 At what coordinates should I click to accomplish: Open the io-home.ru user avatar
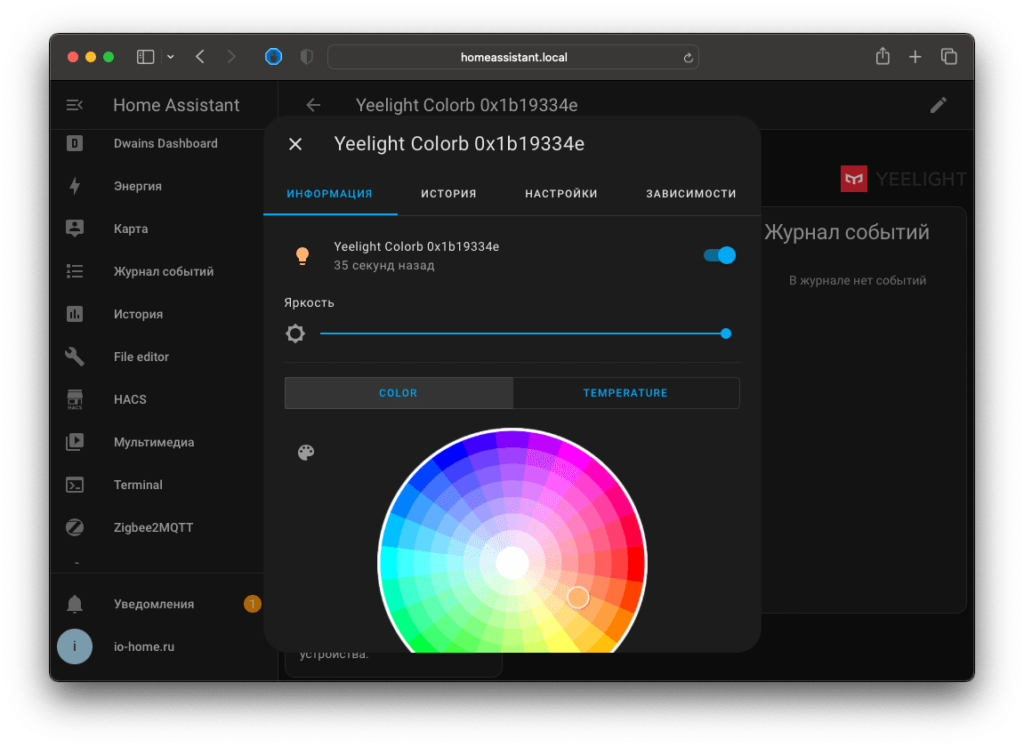(x=74, y=646)
